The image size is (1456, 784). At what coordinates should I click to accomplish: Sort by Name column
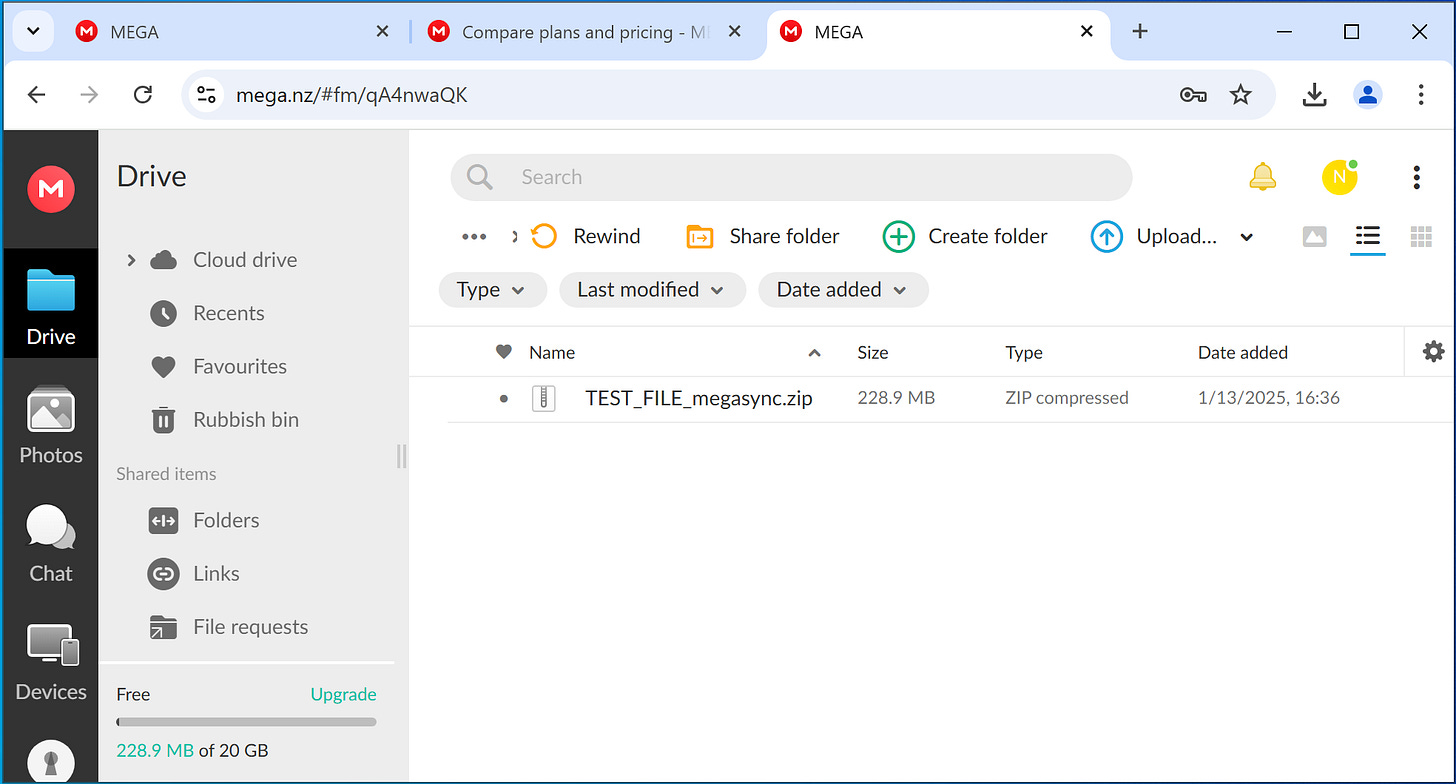(x=552, y=352)
